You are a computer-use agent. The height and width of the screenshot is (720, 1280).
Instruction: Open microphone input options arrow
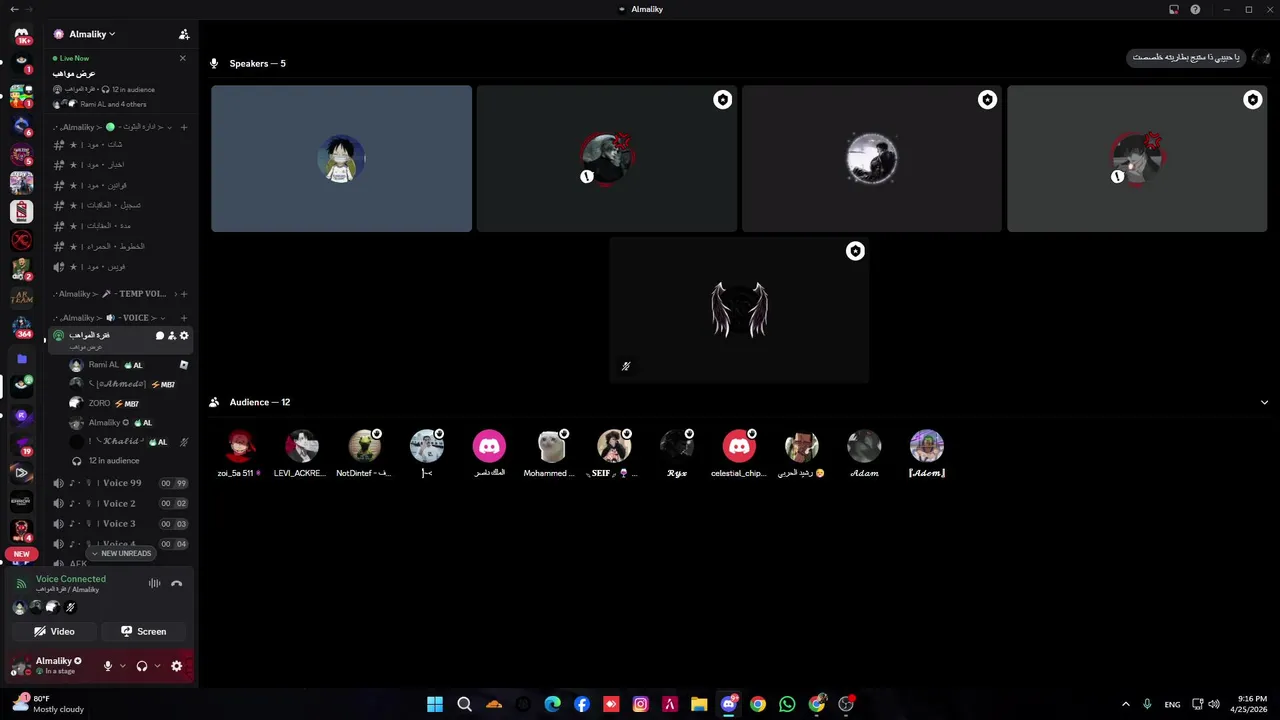pos(123,666)
